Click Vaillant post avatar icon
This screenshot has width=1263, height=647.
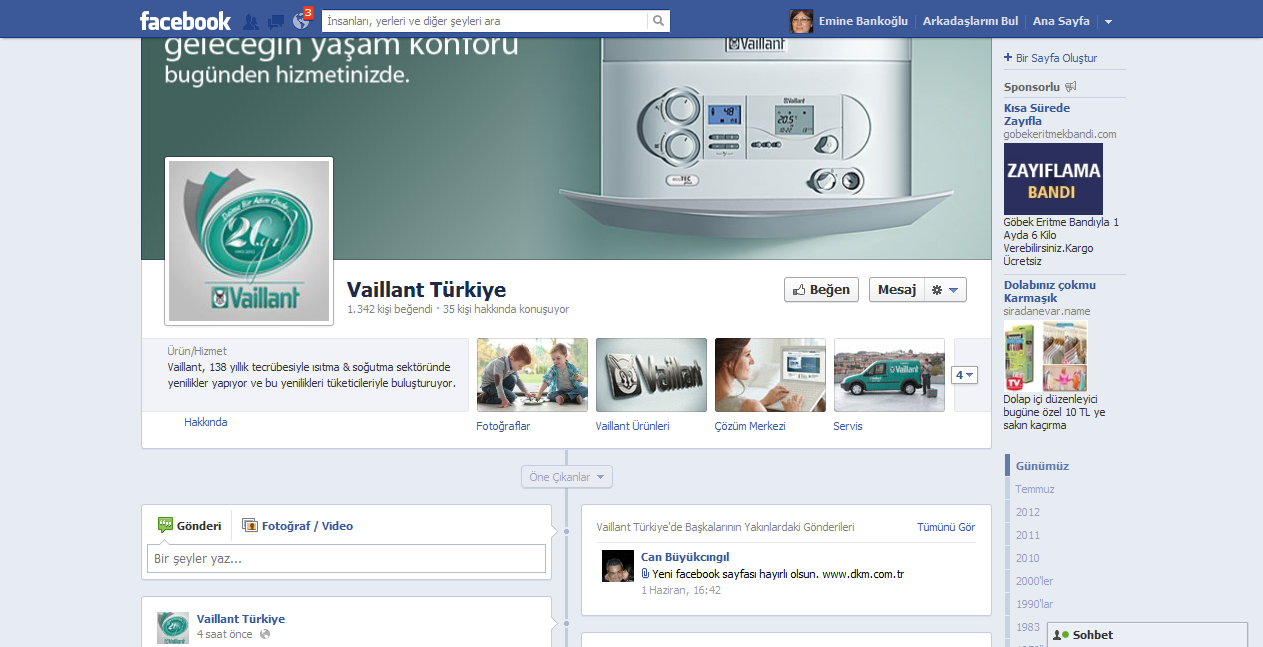pos(173,628)
